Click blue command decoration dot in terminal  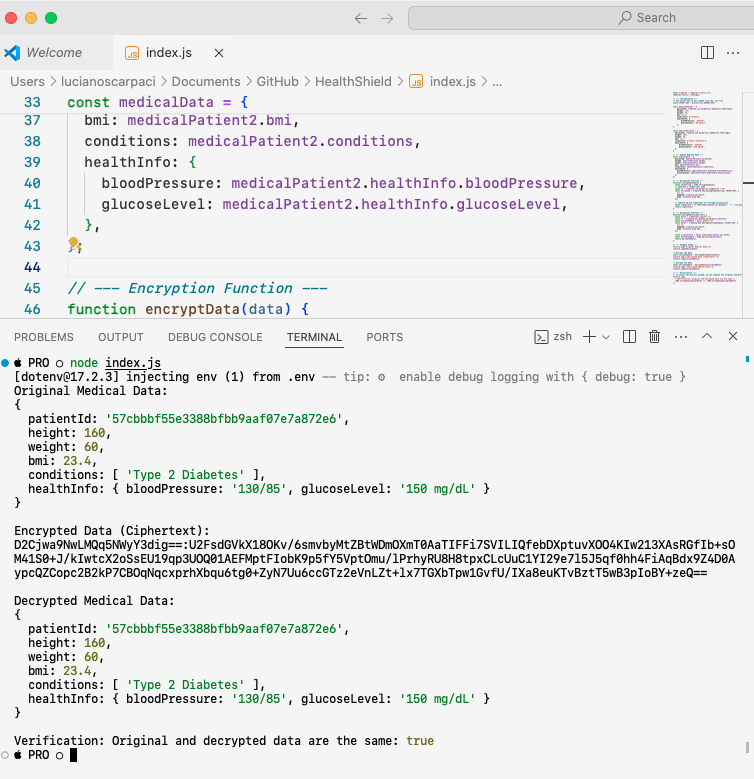[x=5, y=363]
